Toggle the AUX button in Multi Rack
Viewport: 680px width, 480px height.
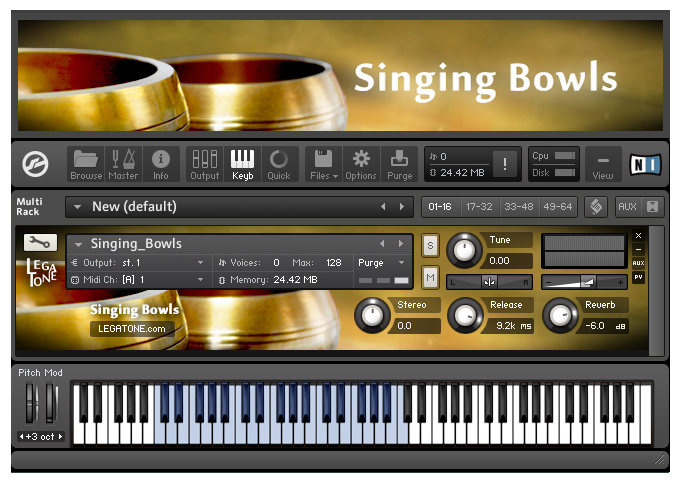(x=627, y=207)
